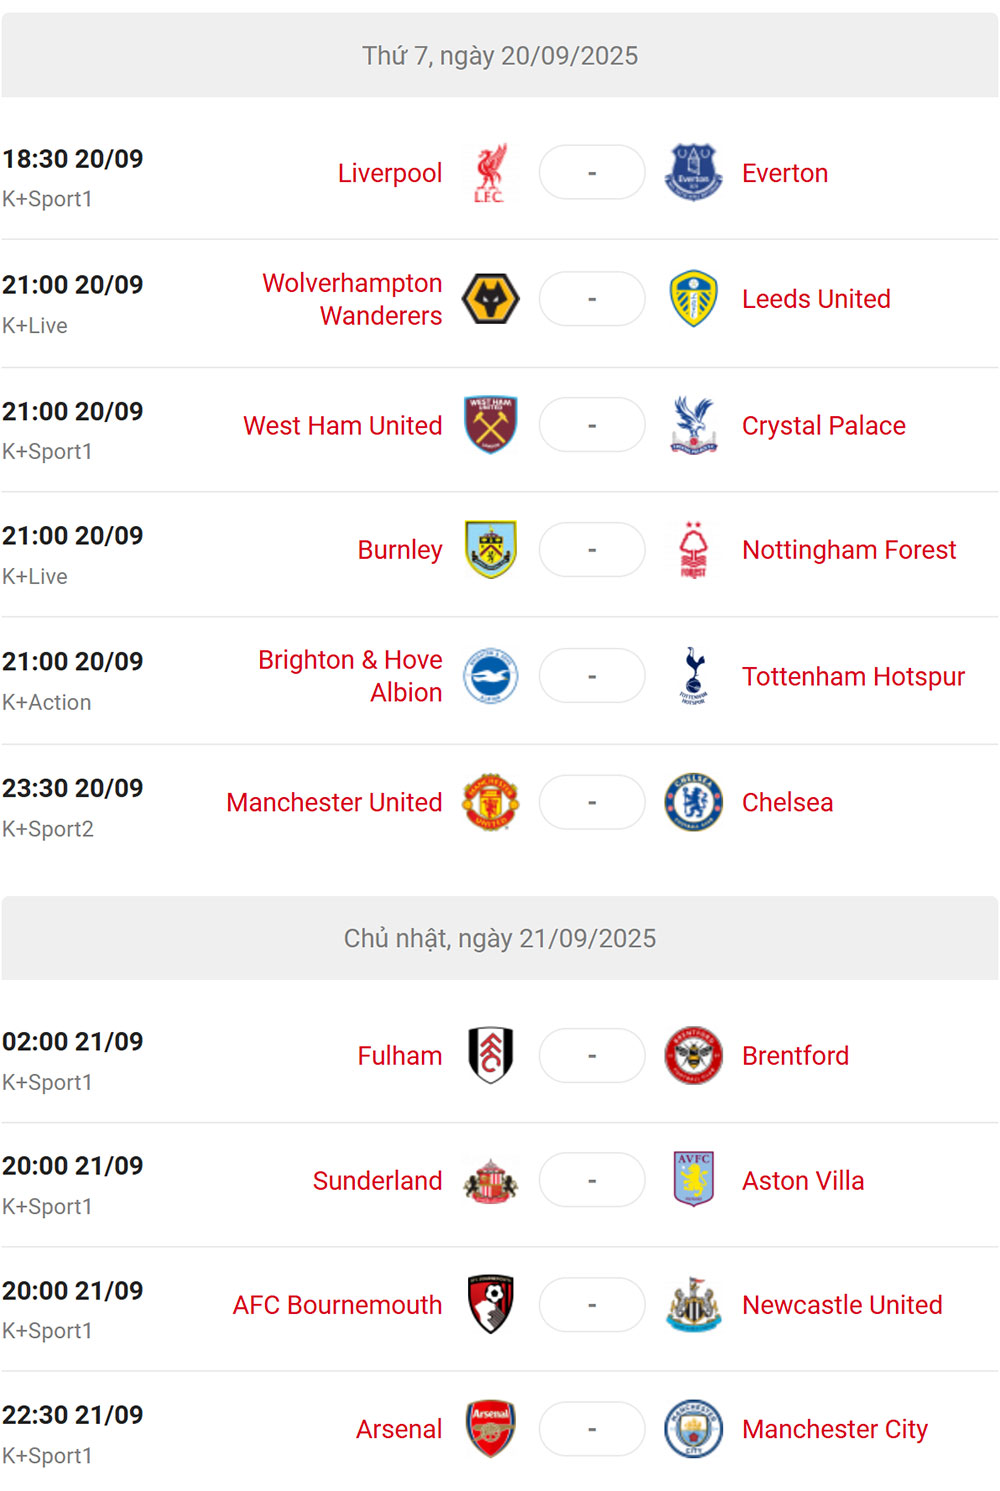Click the Leeds United badge
The width and height of the screenshot is (1000, 1491).
coord(693,299)
